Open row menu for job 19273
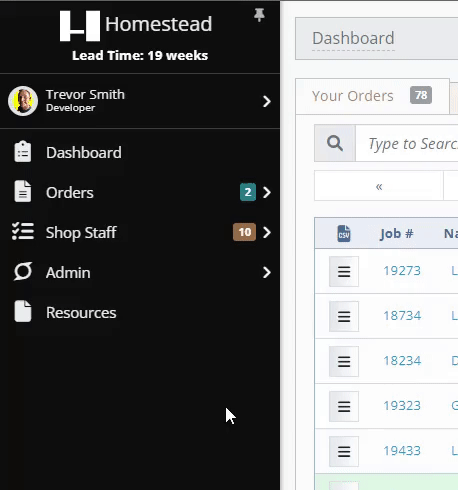This screenshot has height=490, width=458. tap(344, 271)
